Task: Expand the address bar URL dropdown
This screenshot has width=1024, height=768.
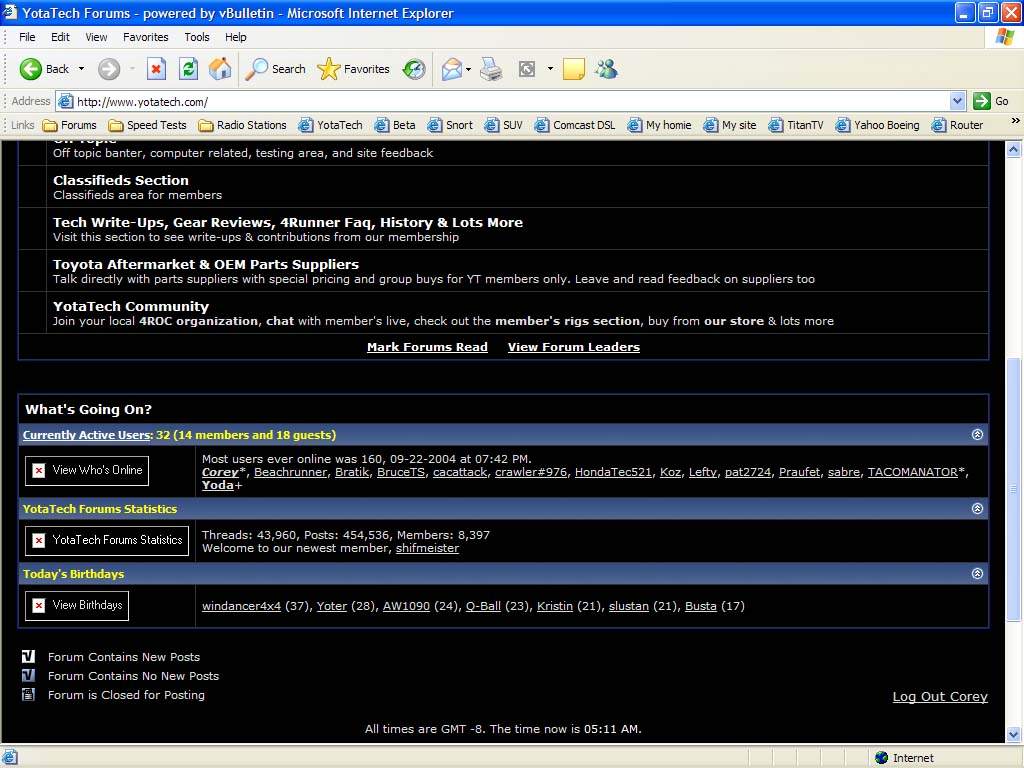Action: pyautogui.click(x=957, y=101)
